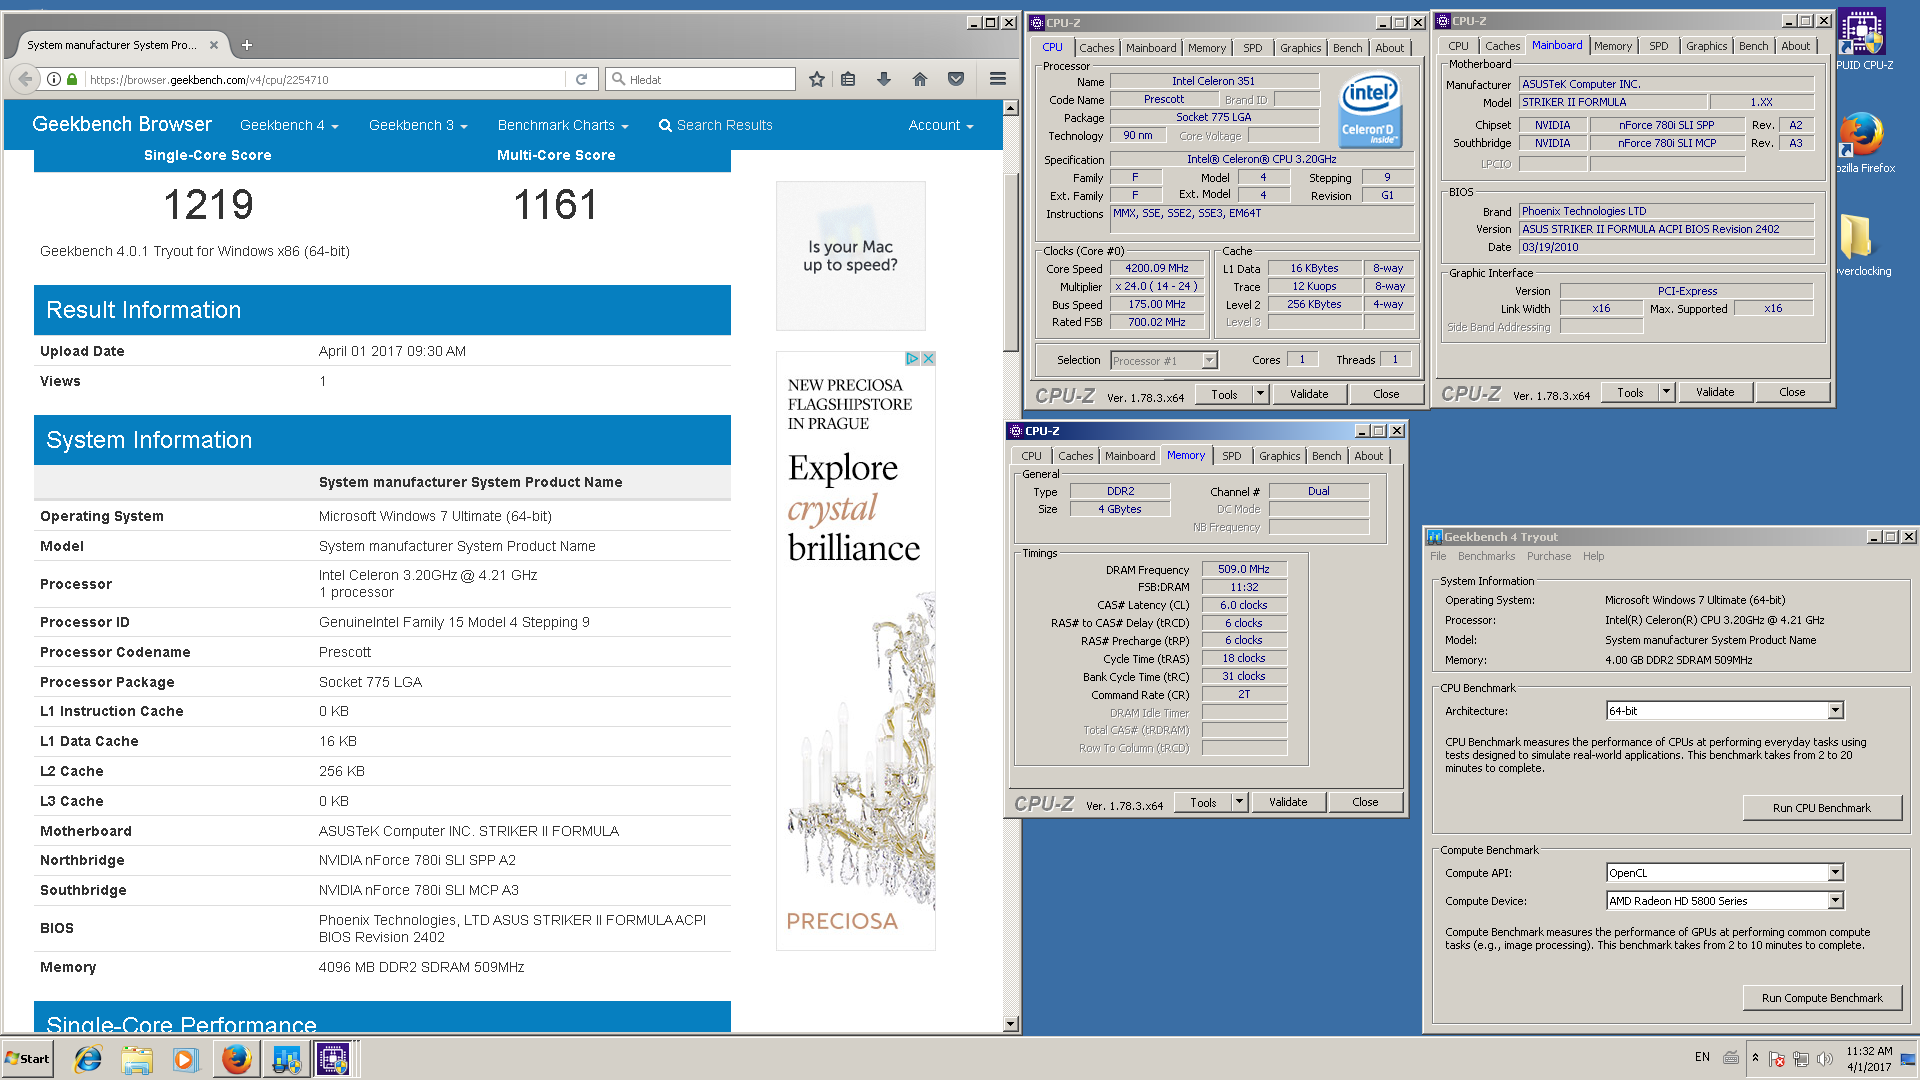The width and height of the screenshot is (1920, 1080).
Task: Click the Pocket icon in the Firefox toolbar
Action: point(956,79)
